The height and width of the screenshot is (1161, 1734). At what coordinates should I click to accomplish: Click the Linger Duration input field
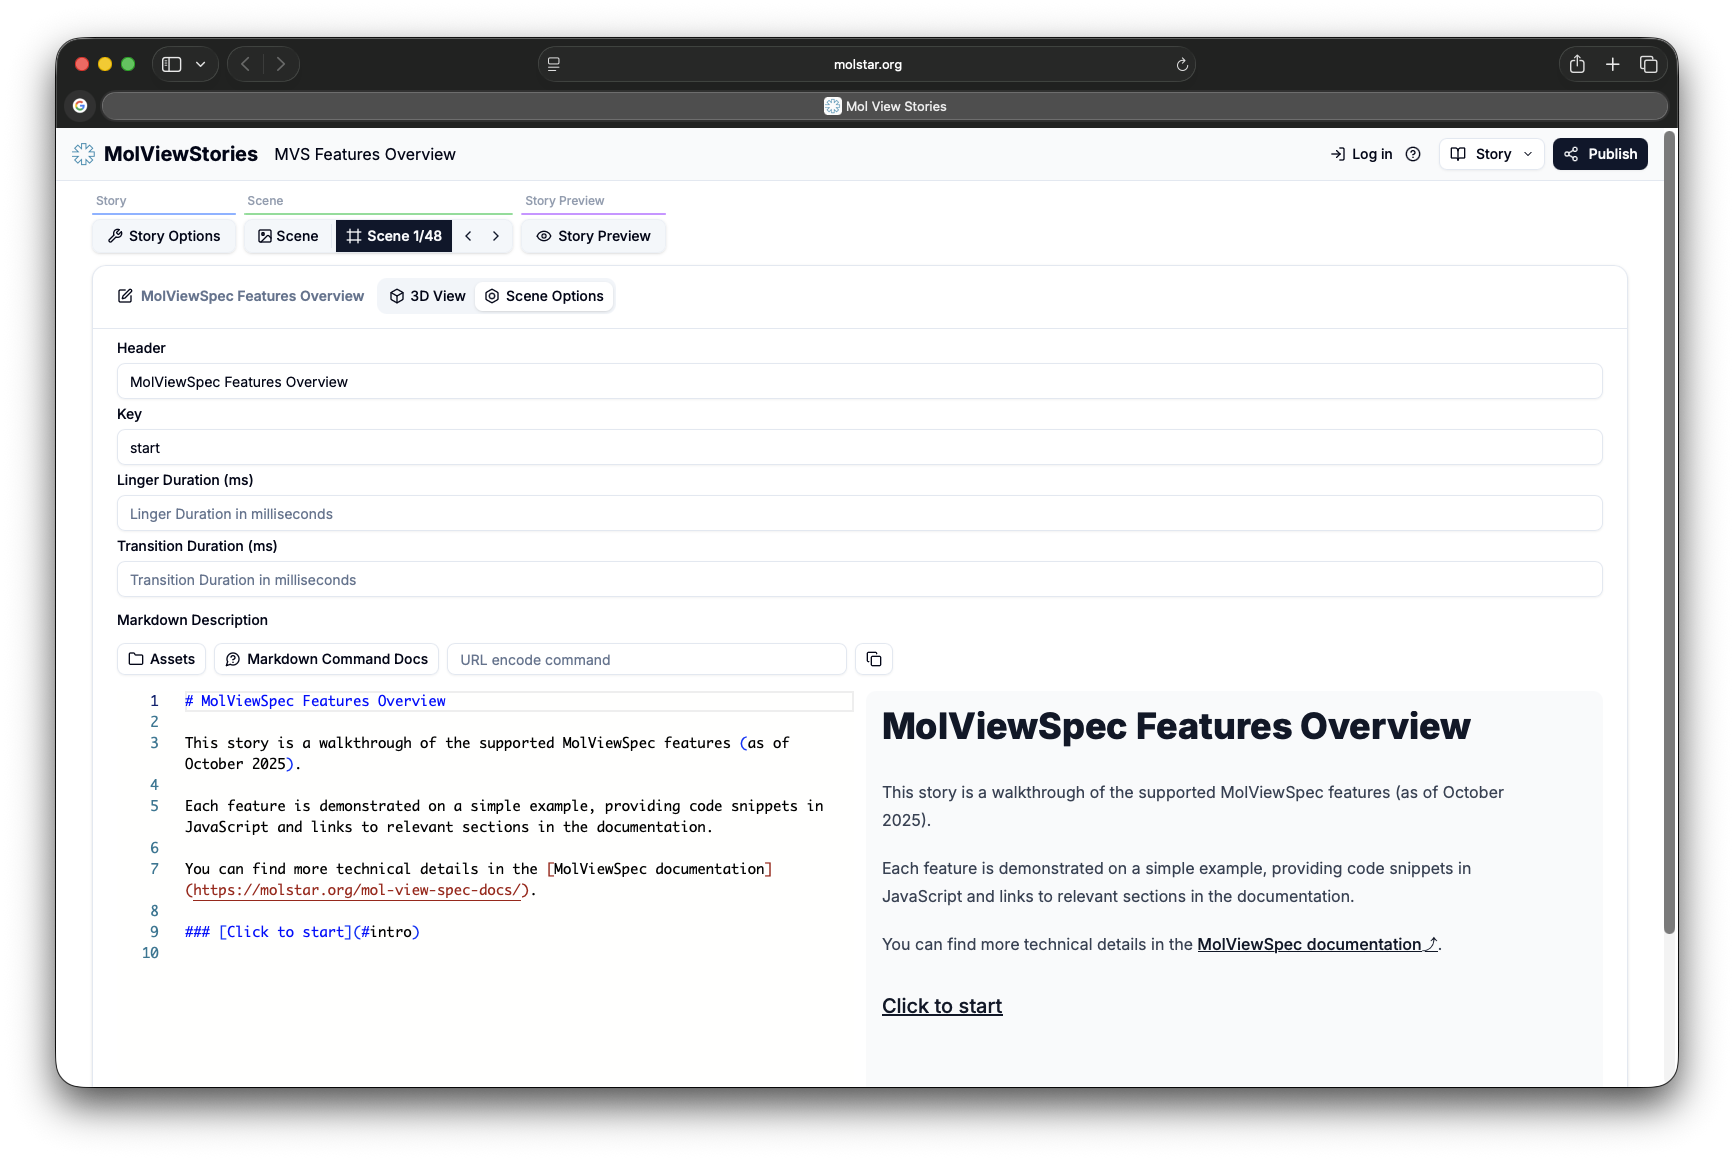[x=859, y=514]
